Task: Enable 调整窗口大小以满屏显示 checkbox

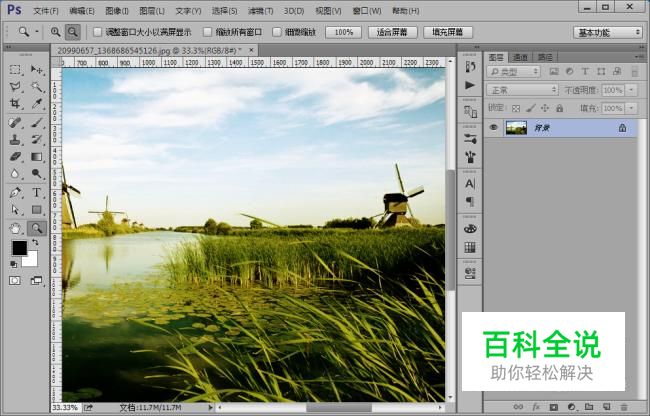Action: [x=97, y=32]
